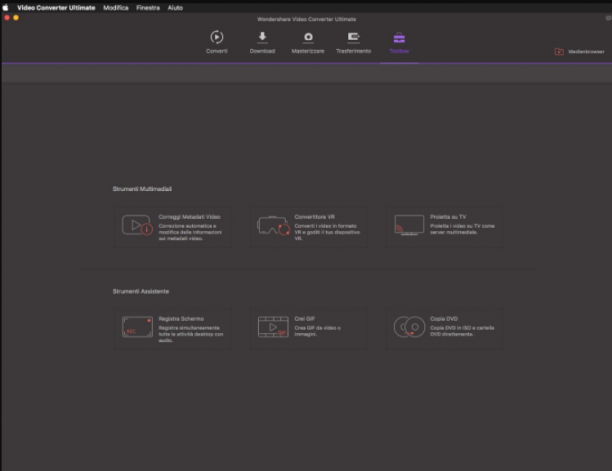
Task: Switch to the Masterizzare tab label
Action: 308,51
